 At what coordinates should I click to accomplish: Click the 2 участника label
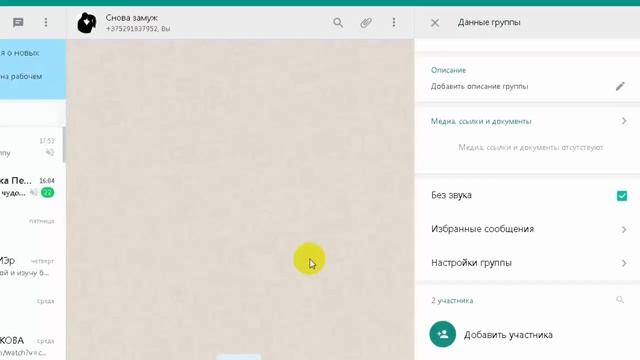452,300
